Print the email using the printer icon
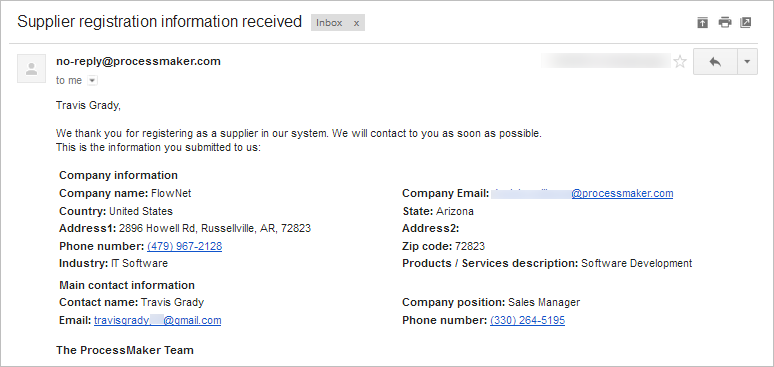Viewport: 774px width, 367px height. pos(725,22)
